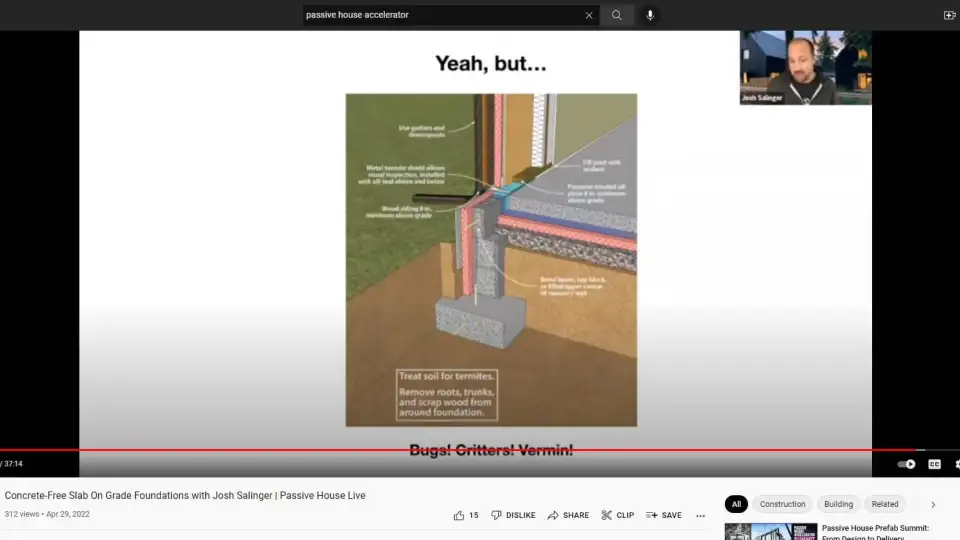Focus the passive house accelerator search field
The height and width of the screenshot is (540, 960).
(440, 15)
